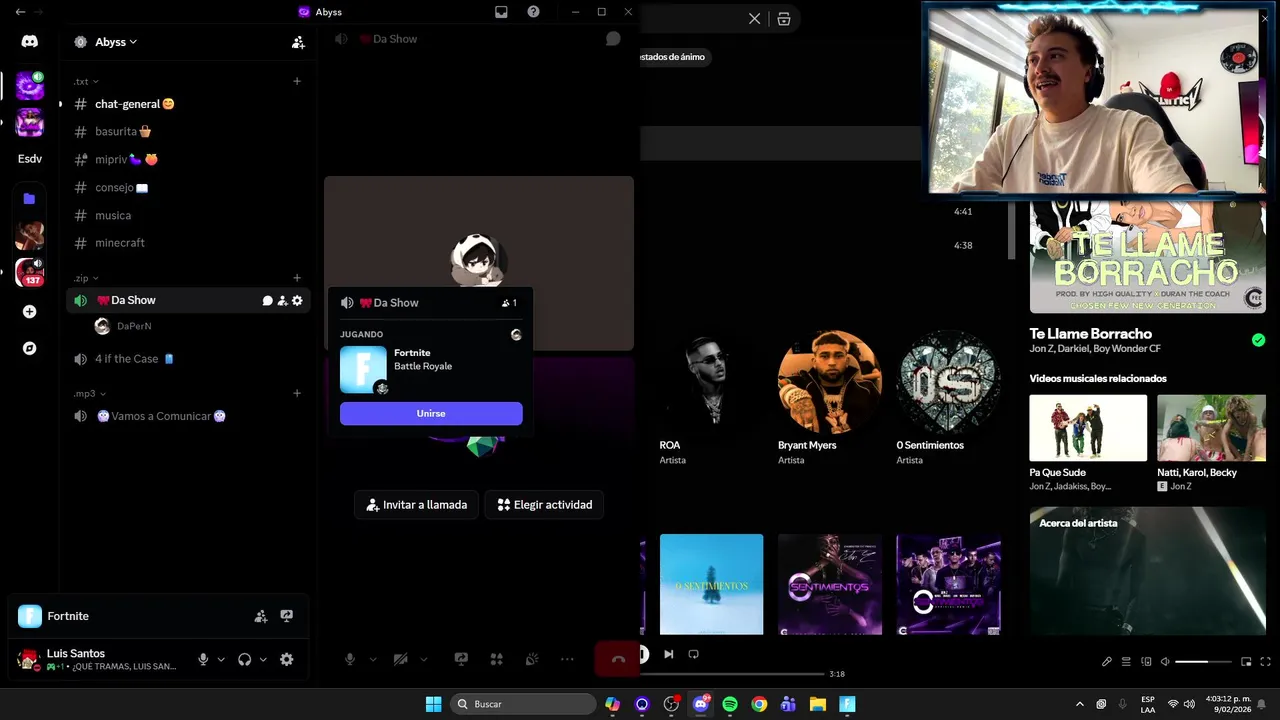Enter Spotify full screen mode

[x=1266, y=662]
